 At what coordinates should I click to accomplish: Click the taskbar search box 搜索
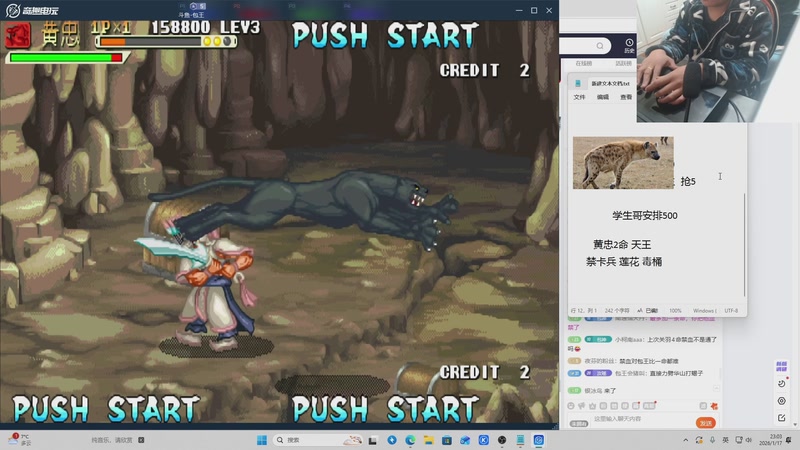click(317, 440)
